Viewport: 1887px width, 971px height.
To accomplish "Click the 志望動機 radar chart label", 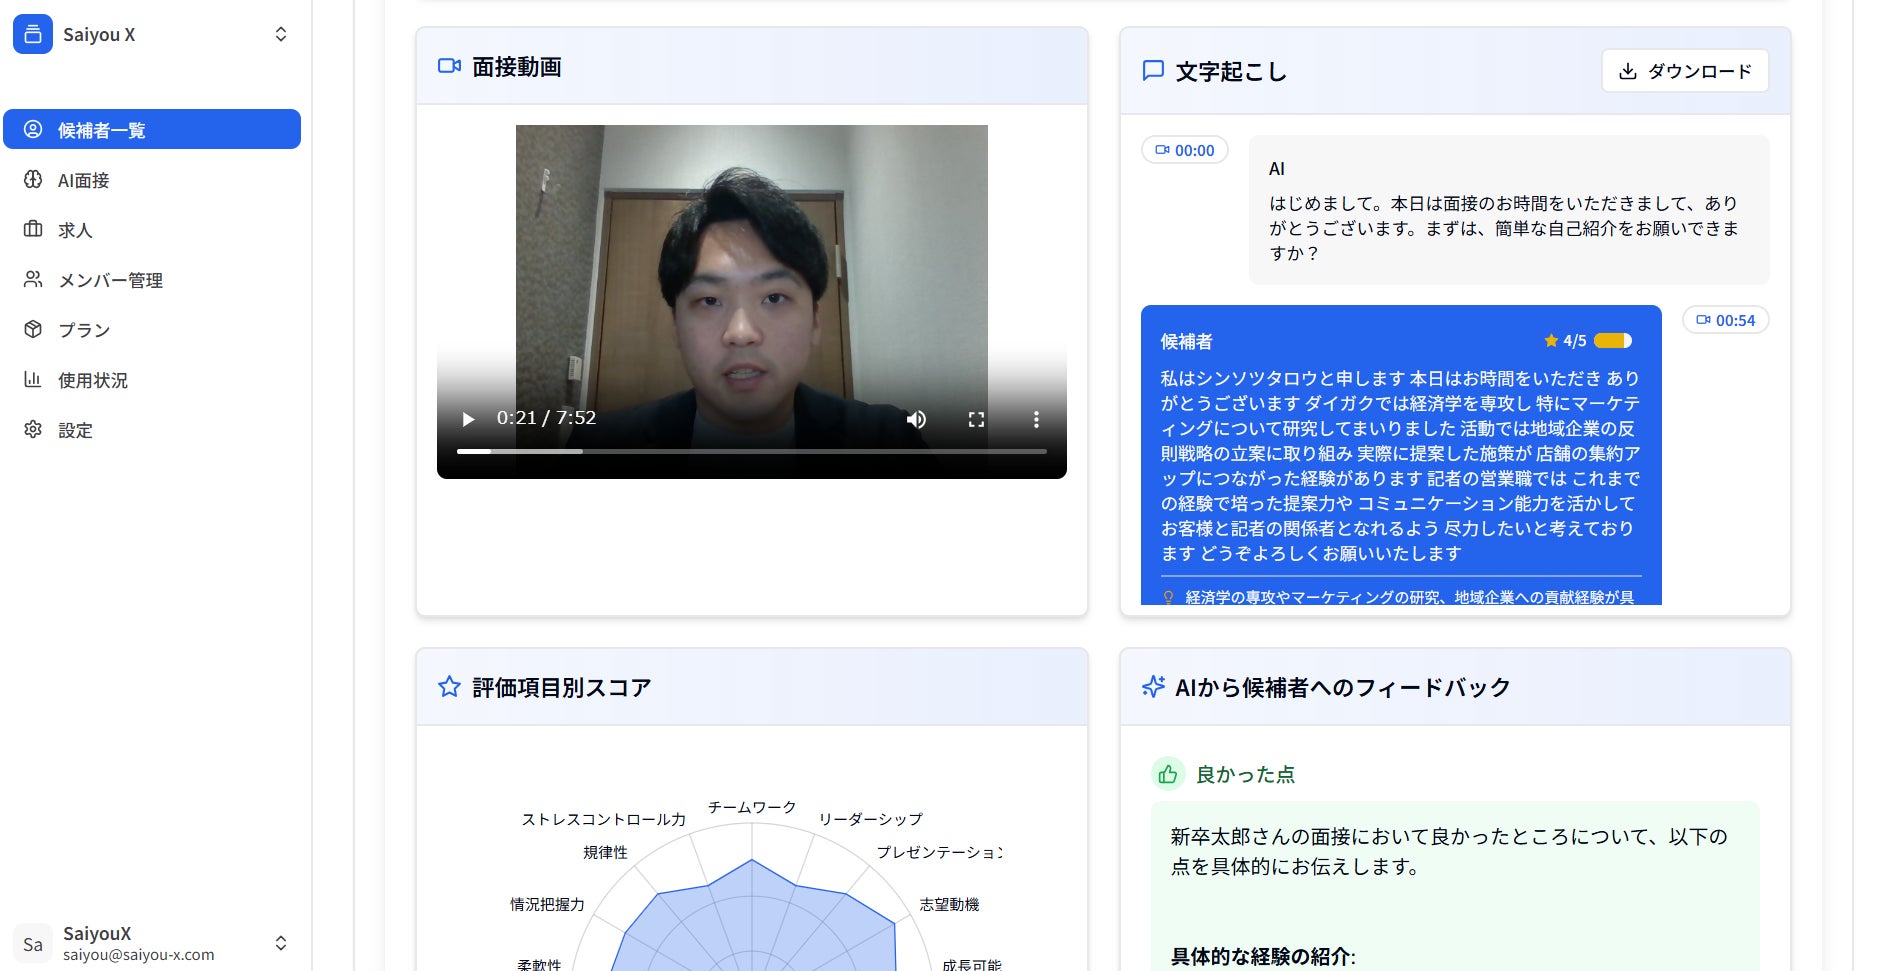I will point(949,904).
